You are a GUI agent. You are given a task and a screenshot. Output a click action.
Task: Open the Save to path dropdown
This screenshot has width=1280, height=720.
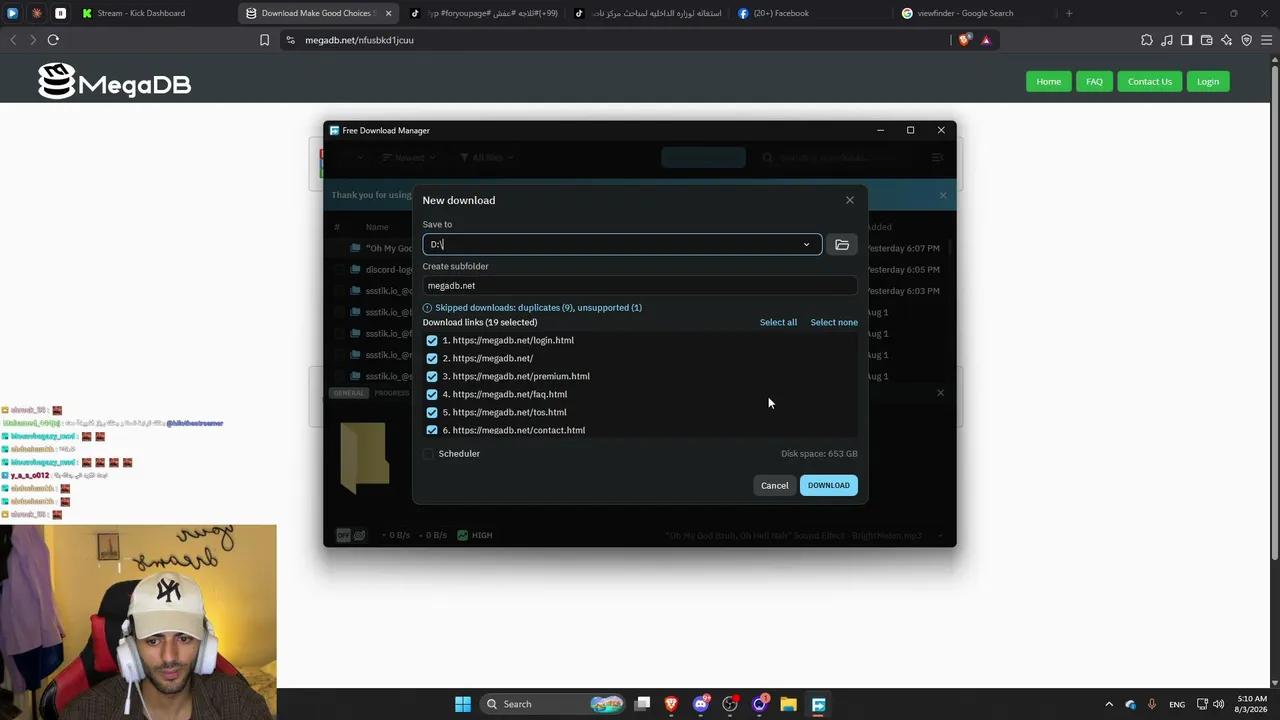click(806, 245)
